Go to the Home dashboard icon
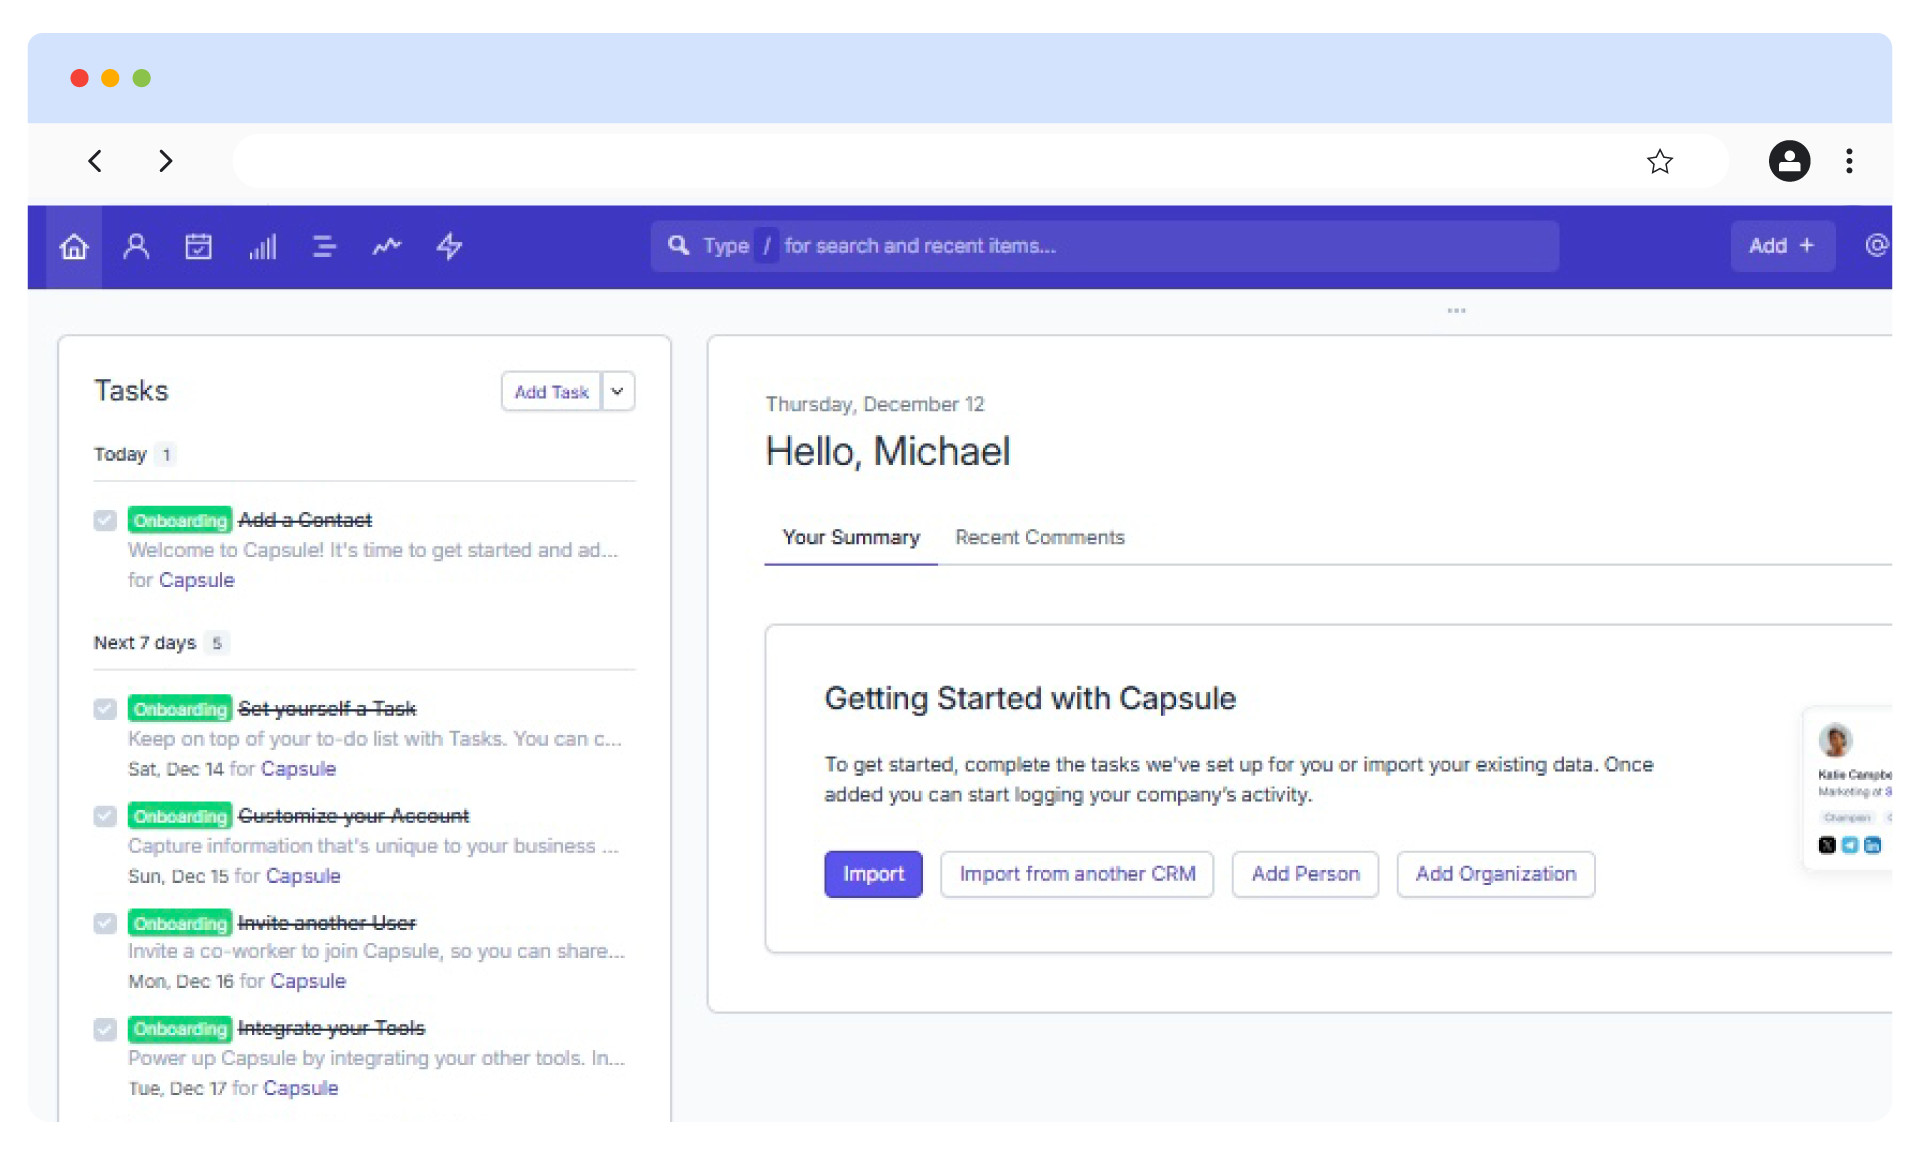 click(74, 246)
